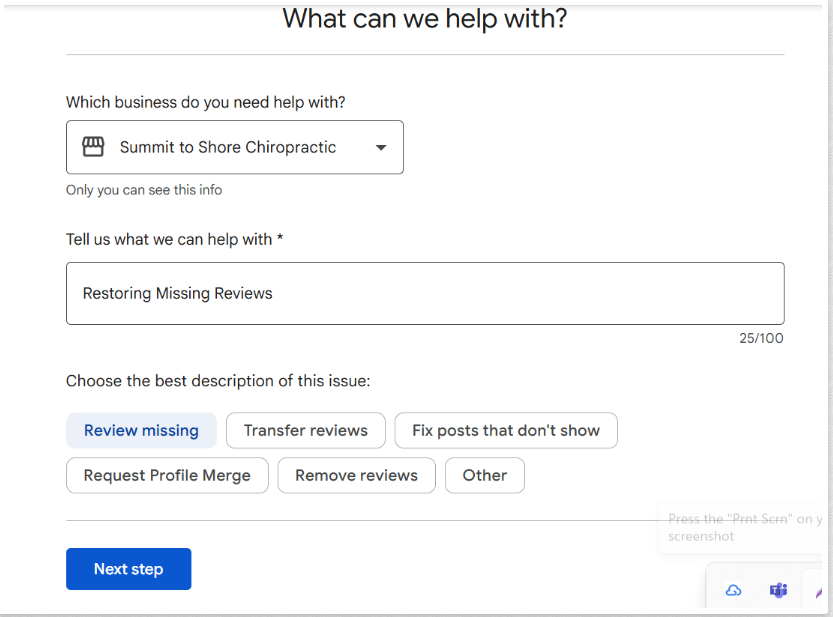Choose the Transfer reviews option
Screen dimensions: 833x617
[305, 430]
